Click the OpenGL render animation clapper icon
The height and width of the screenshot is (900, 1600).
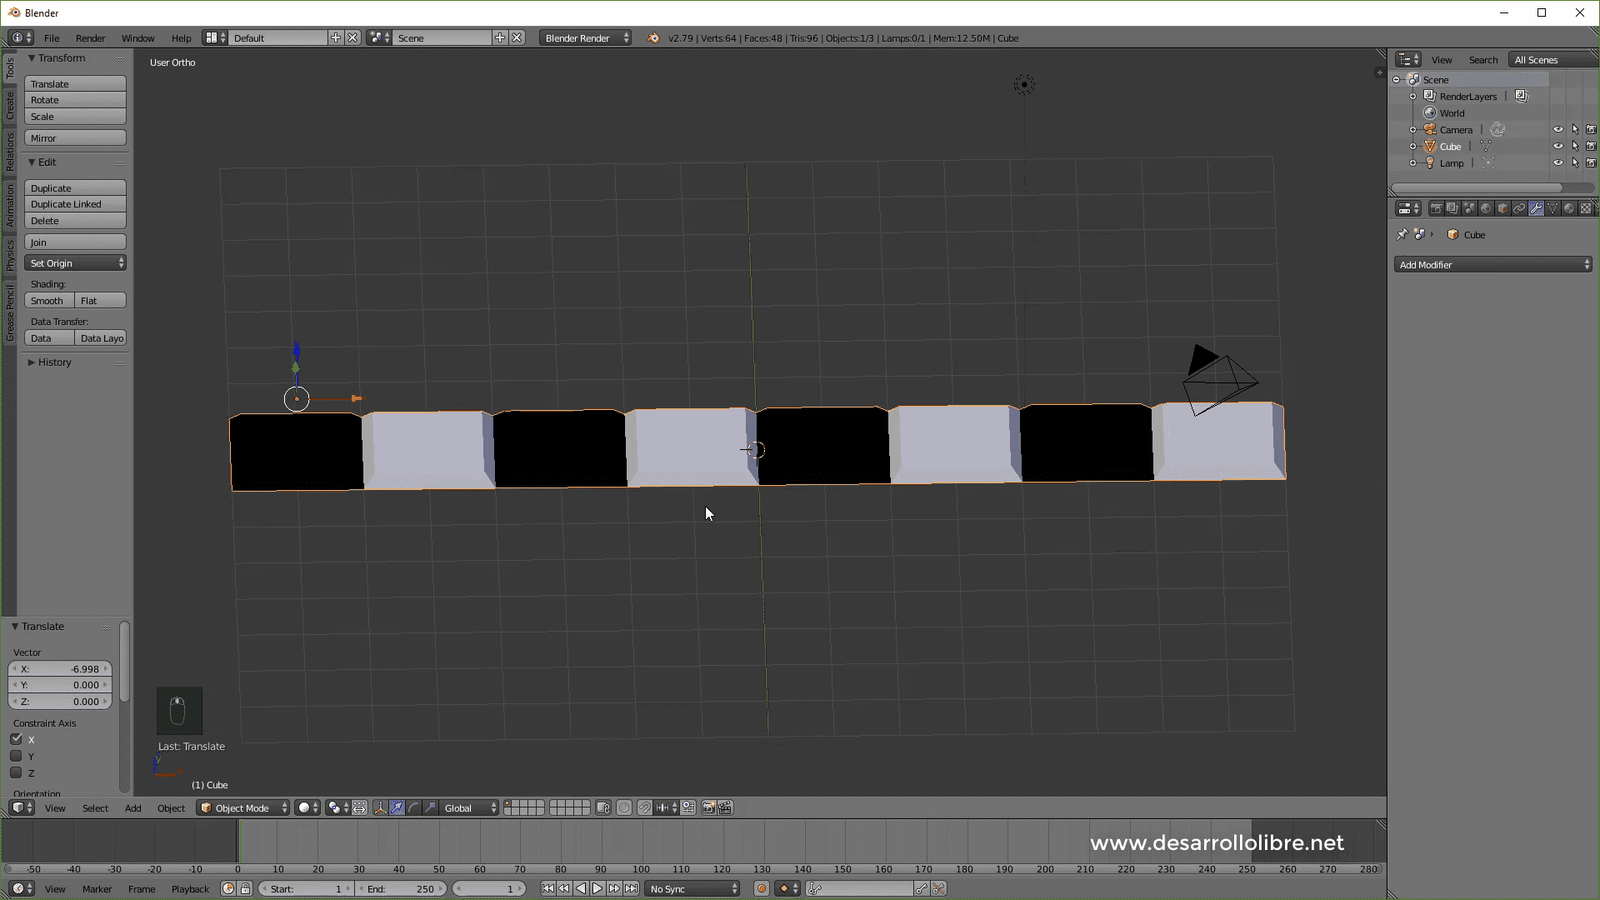(724, 808)
